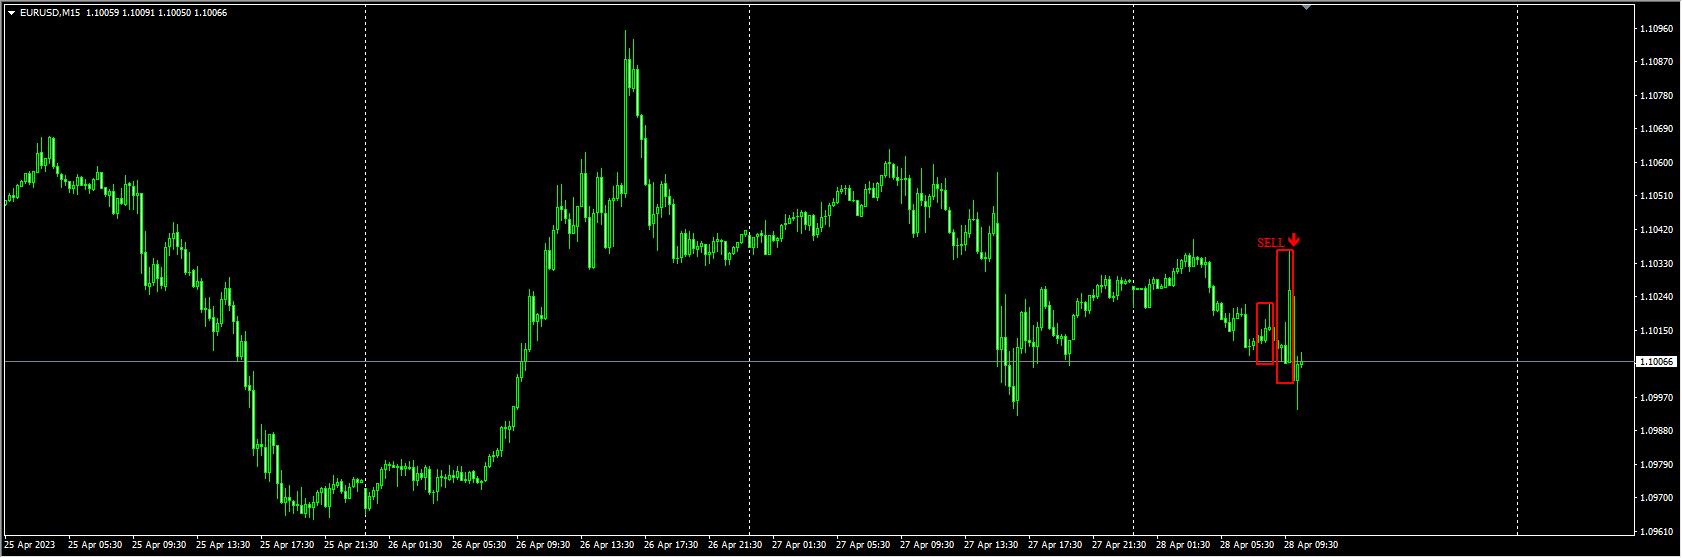
Task: Click the 27 Apr 13:30 time label
Action: click(x=991, y=545)
